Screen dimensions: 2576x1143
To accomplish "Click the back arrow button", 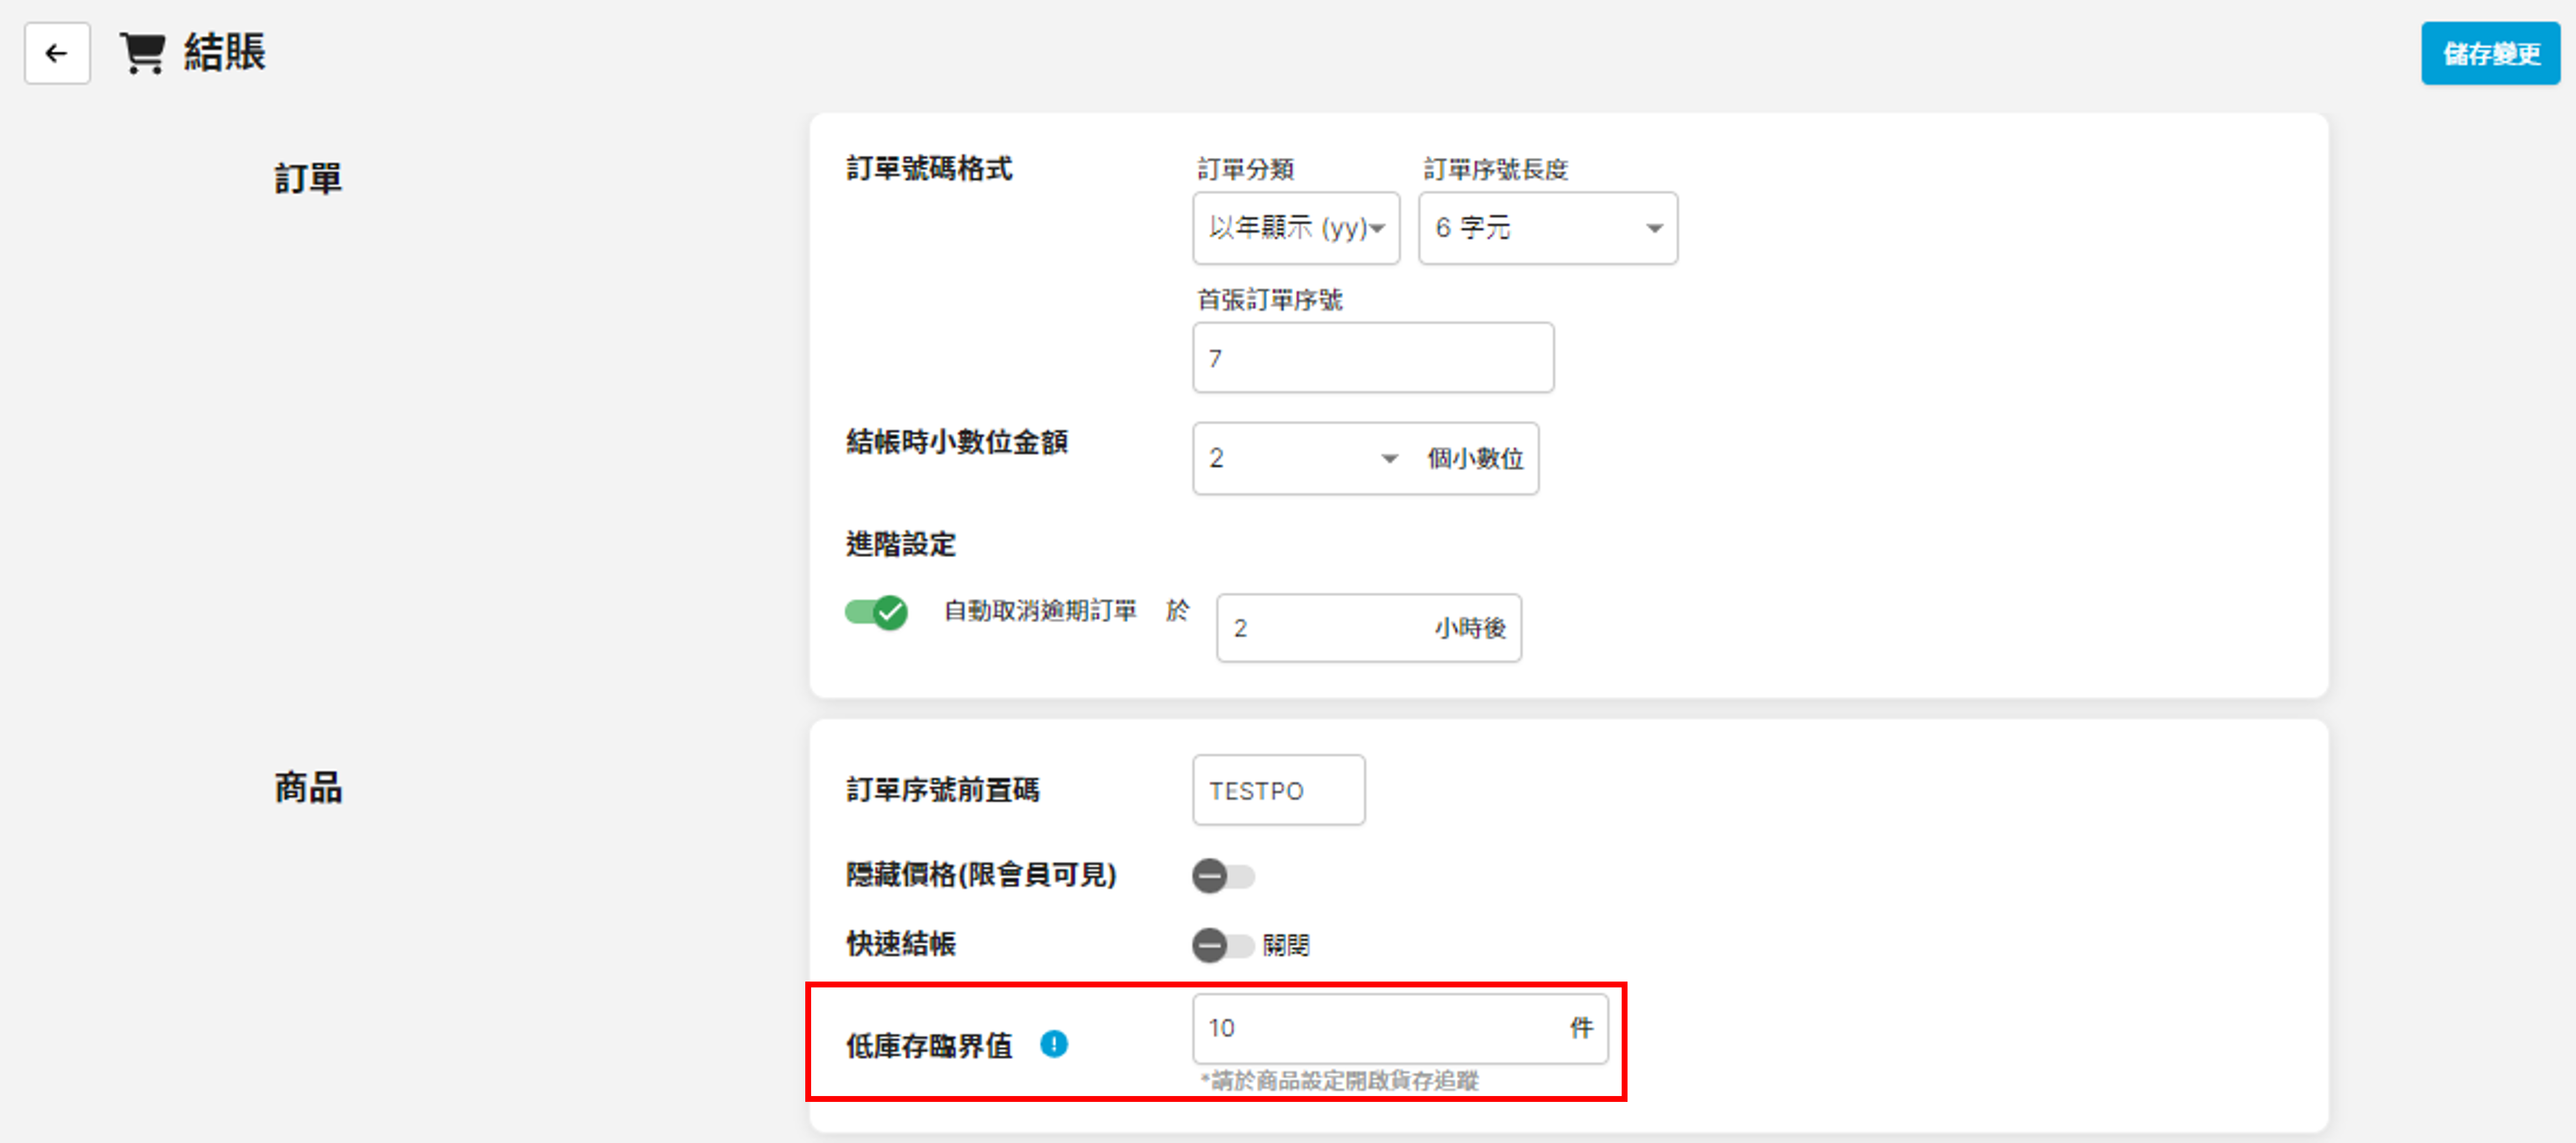I will pos(57,53).
